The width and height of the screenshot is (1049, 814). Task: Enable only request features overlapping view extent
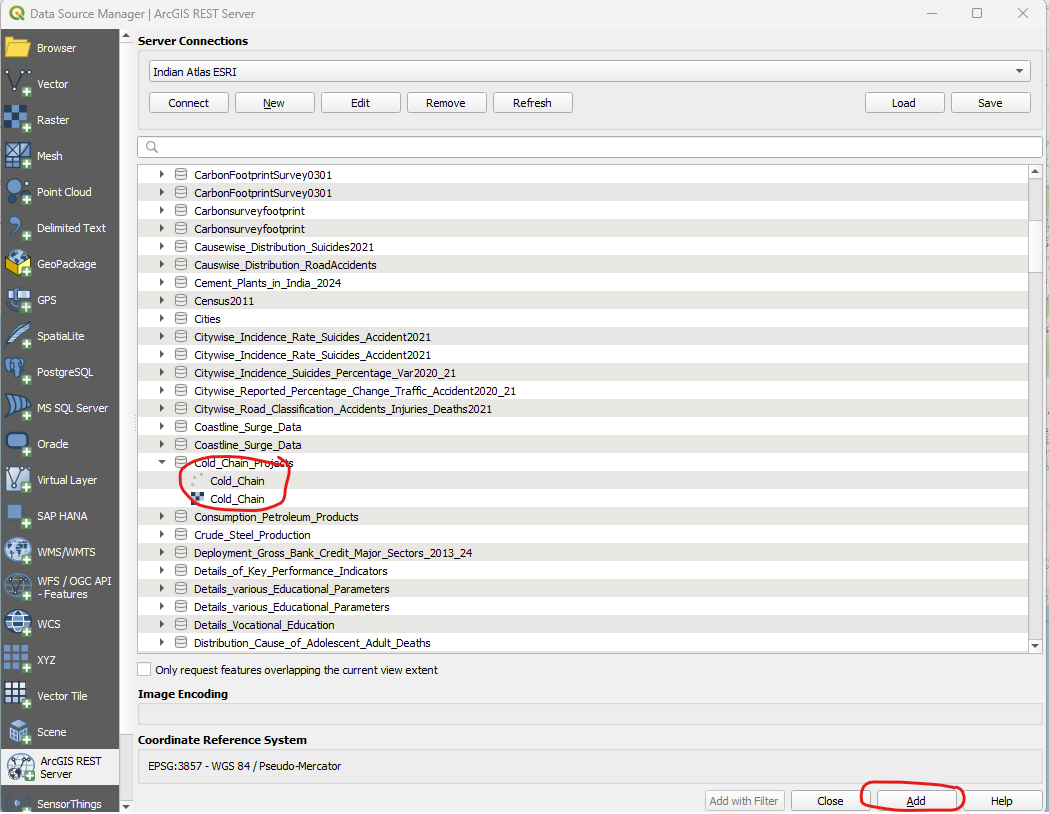pyautogui.click(x=145, y=670)
